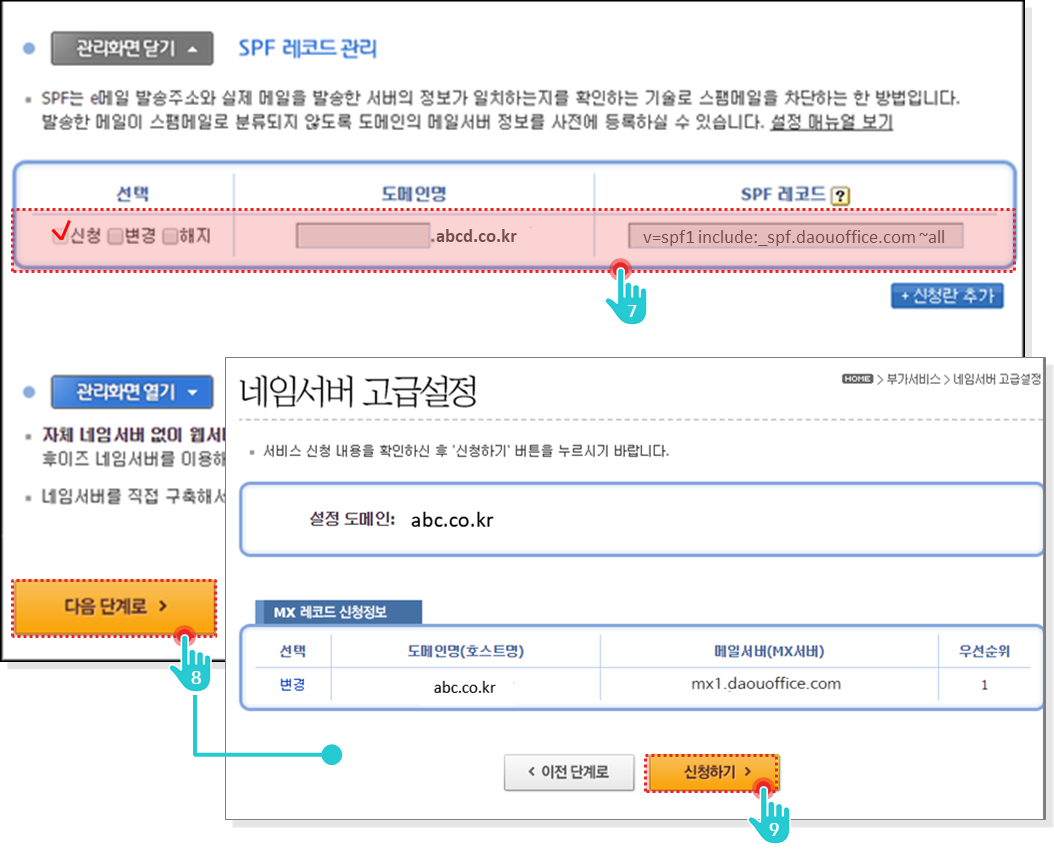Screen dimensions: 1054x851
Task: Click the 다음 단계로 button
Action: click(x=115, y=606)
